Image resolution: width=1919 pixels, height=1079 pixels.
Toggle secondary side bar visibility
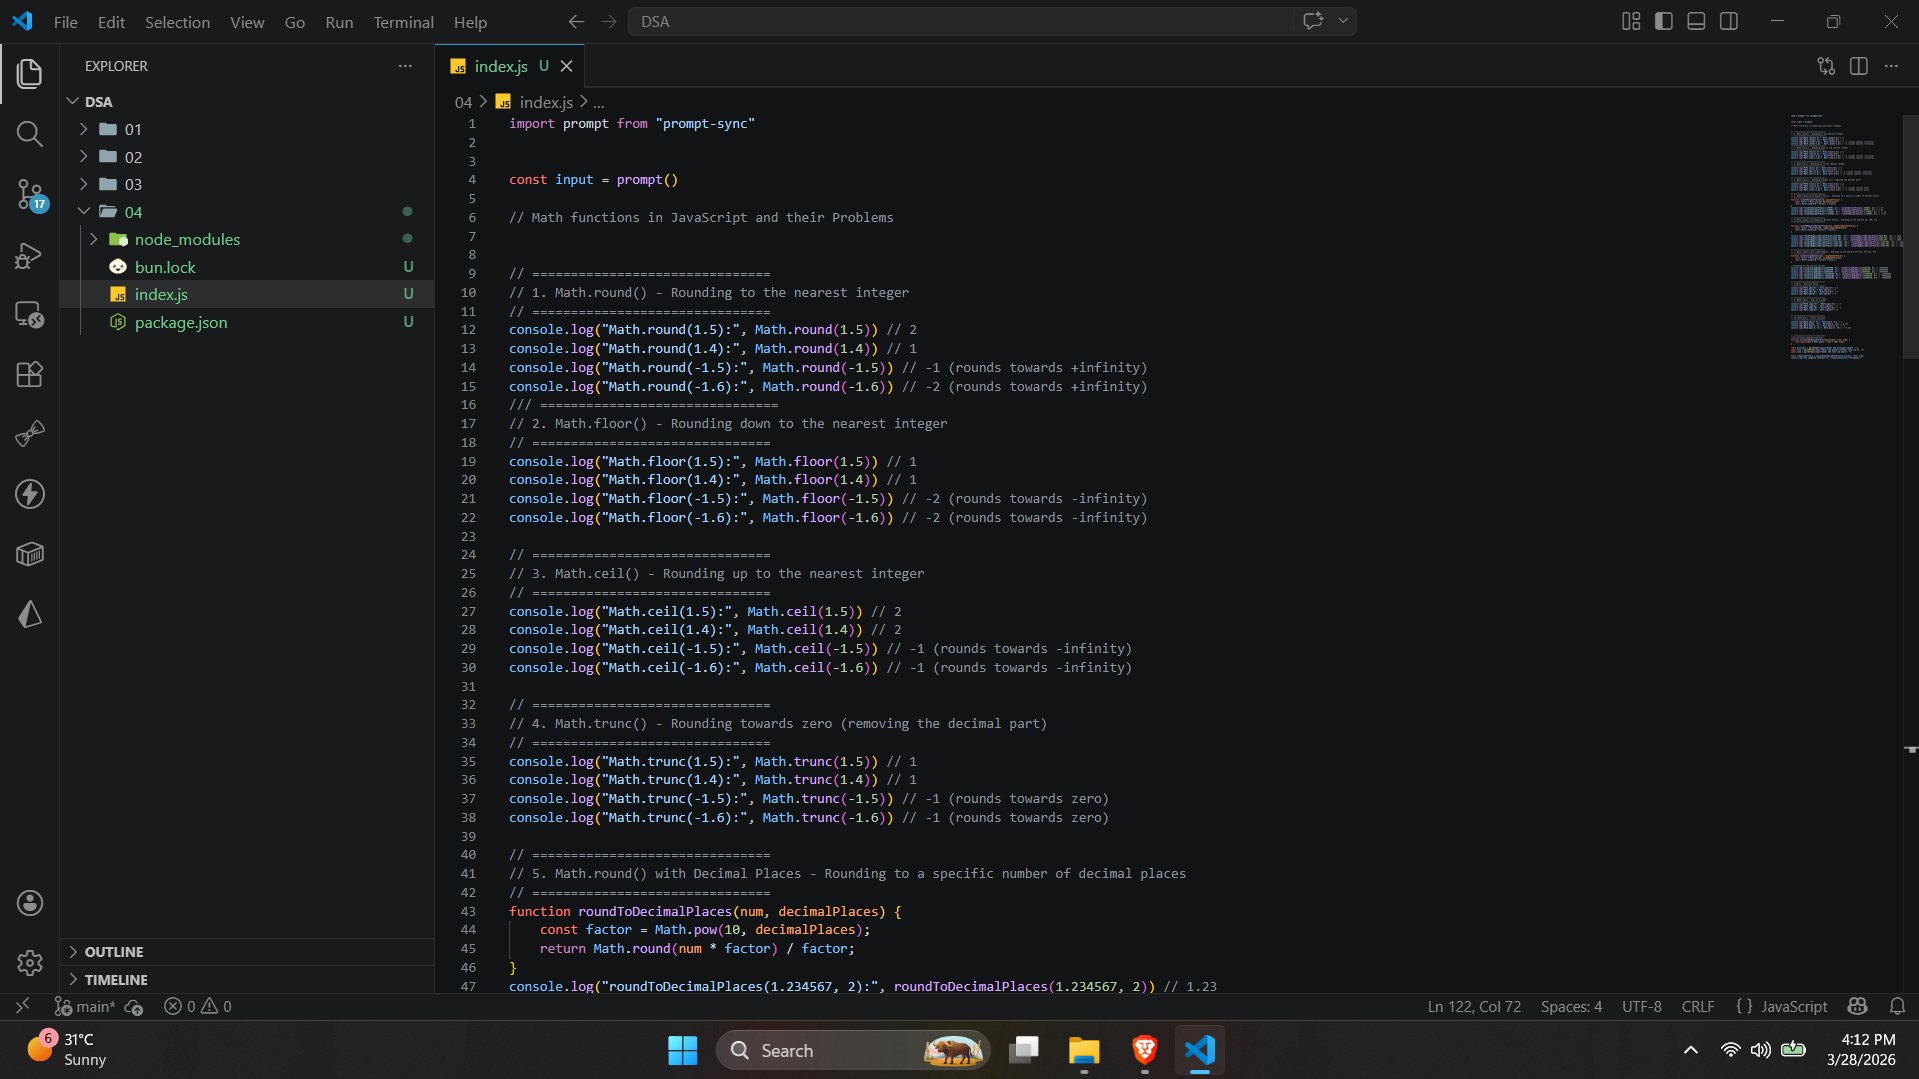[x=1729, y=21]
